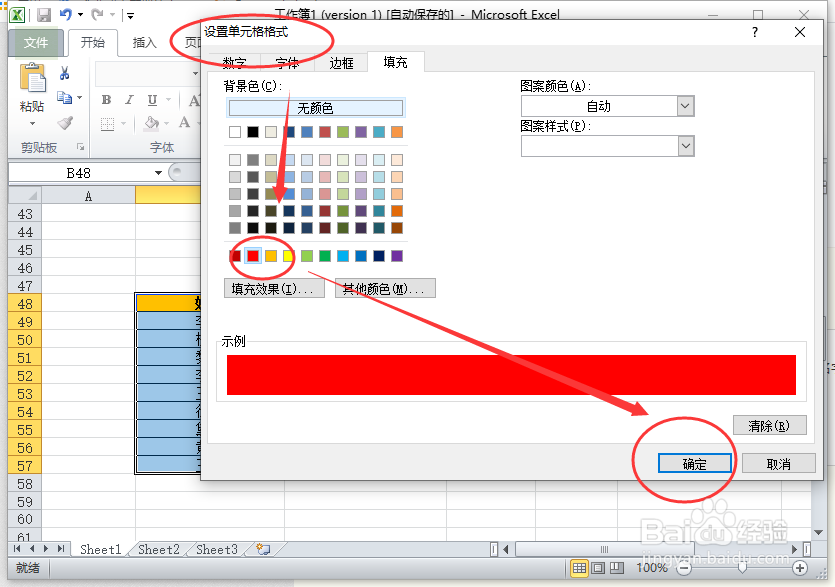
Task: Click the borders icon in the ribbon
Action: (x=108, y=124)
